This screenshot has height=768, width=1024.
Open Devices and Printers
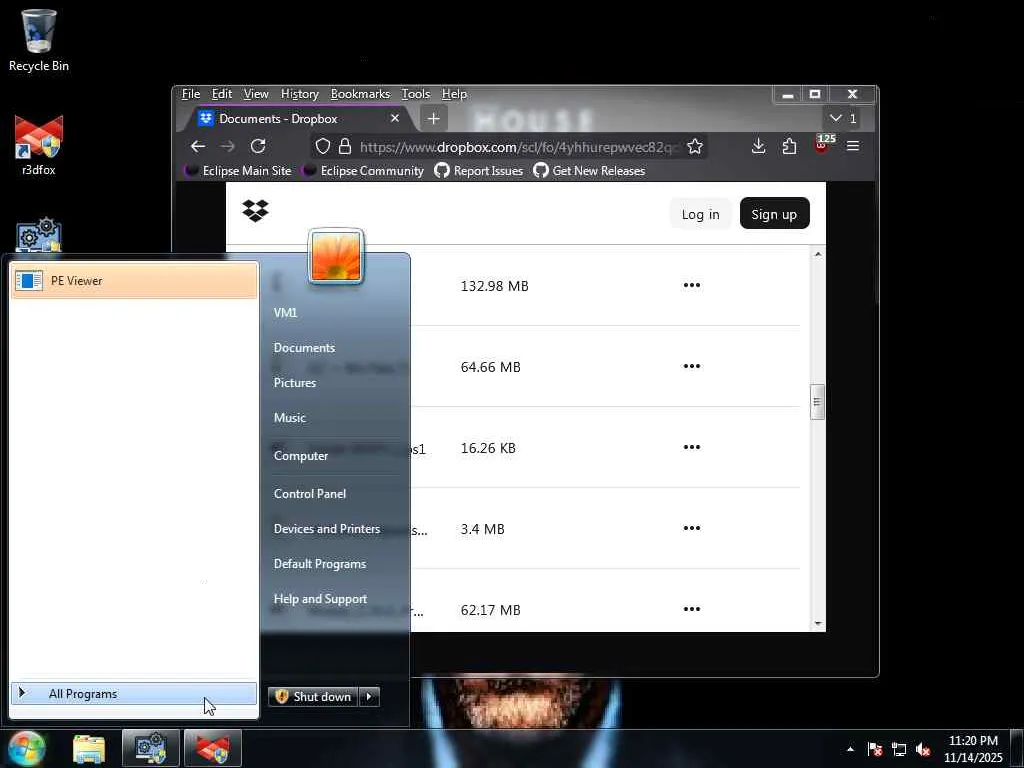pyautogui.click(x=327, y=528)
